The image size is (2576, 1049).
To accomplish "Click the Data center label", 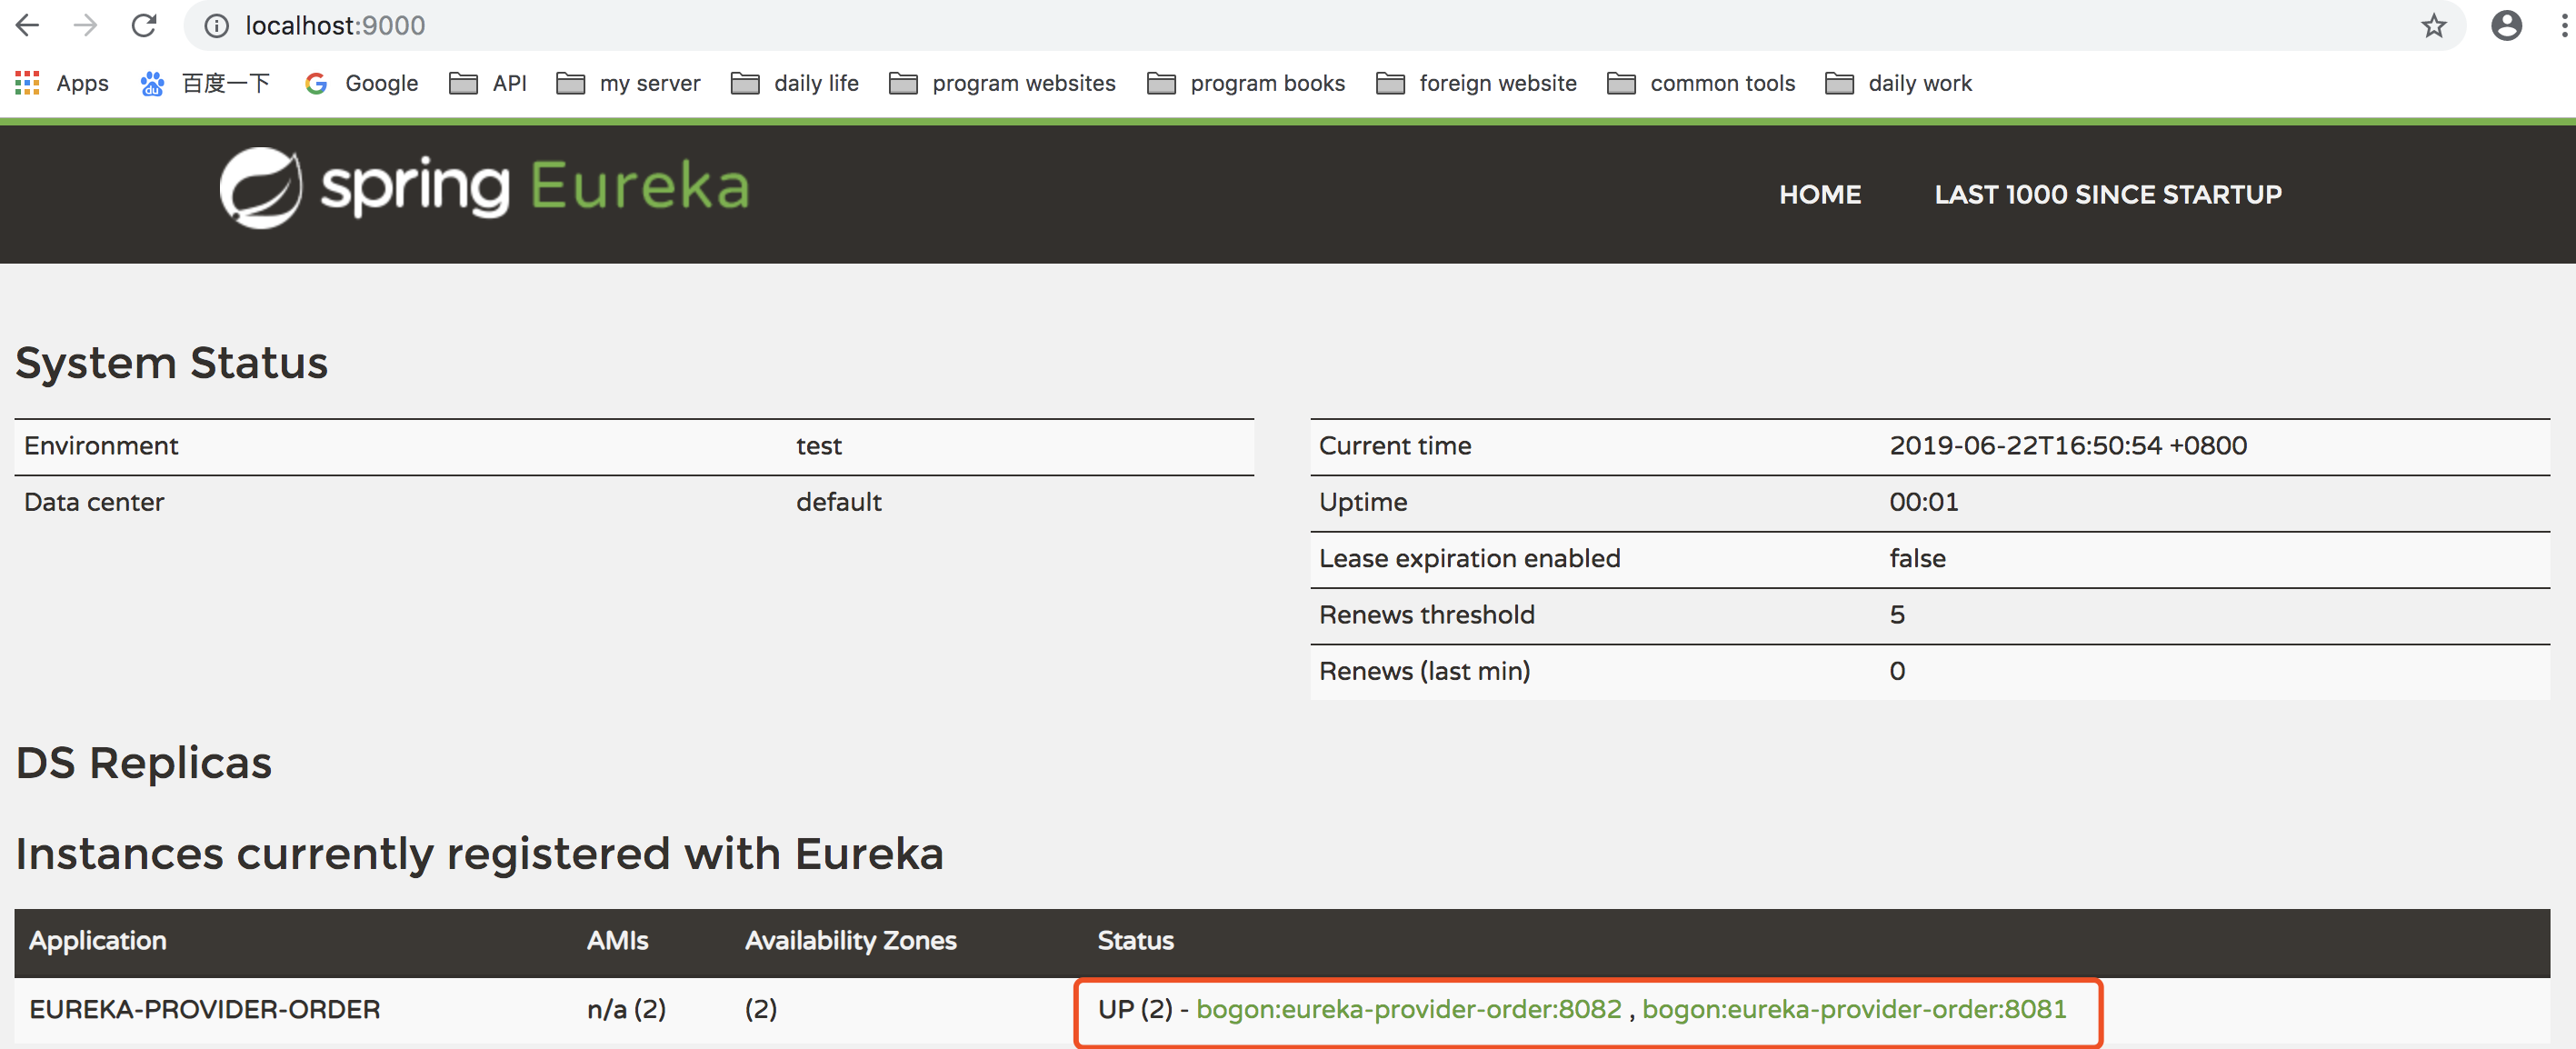I will click(x=94, y=502).
